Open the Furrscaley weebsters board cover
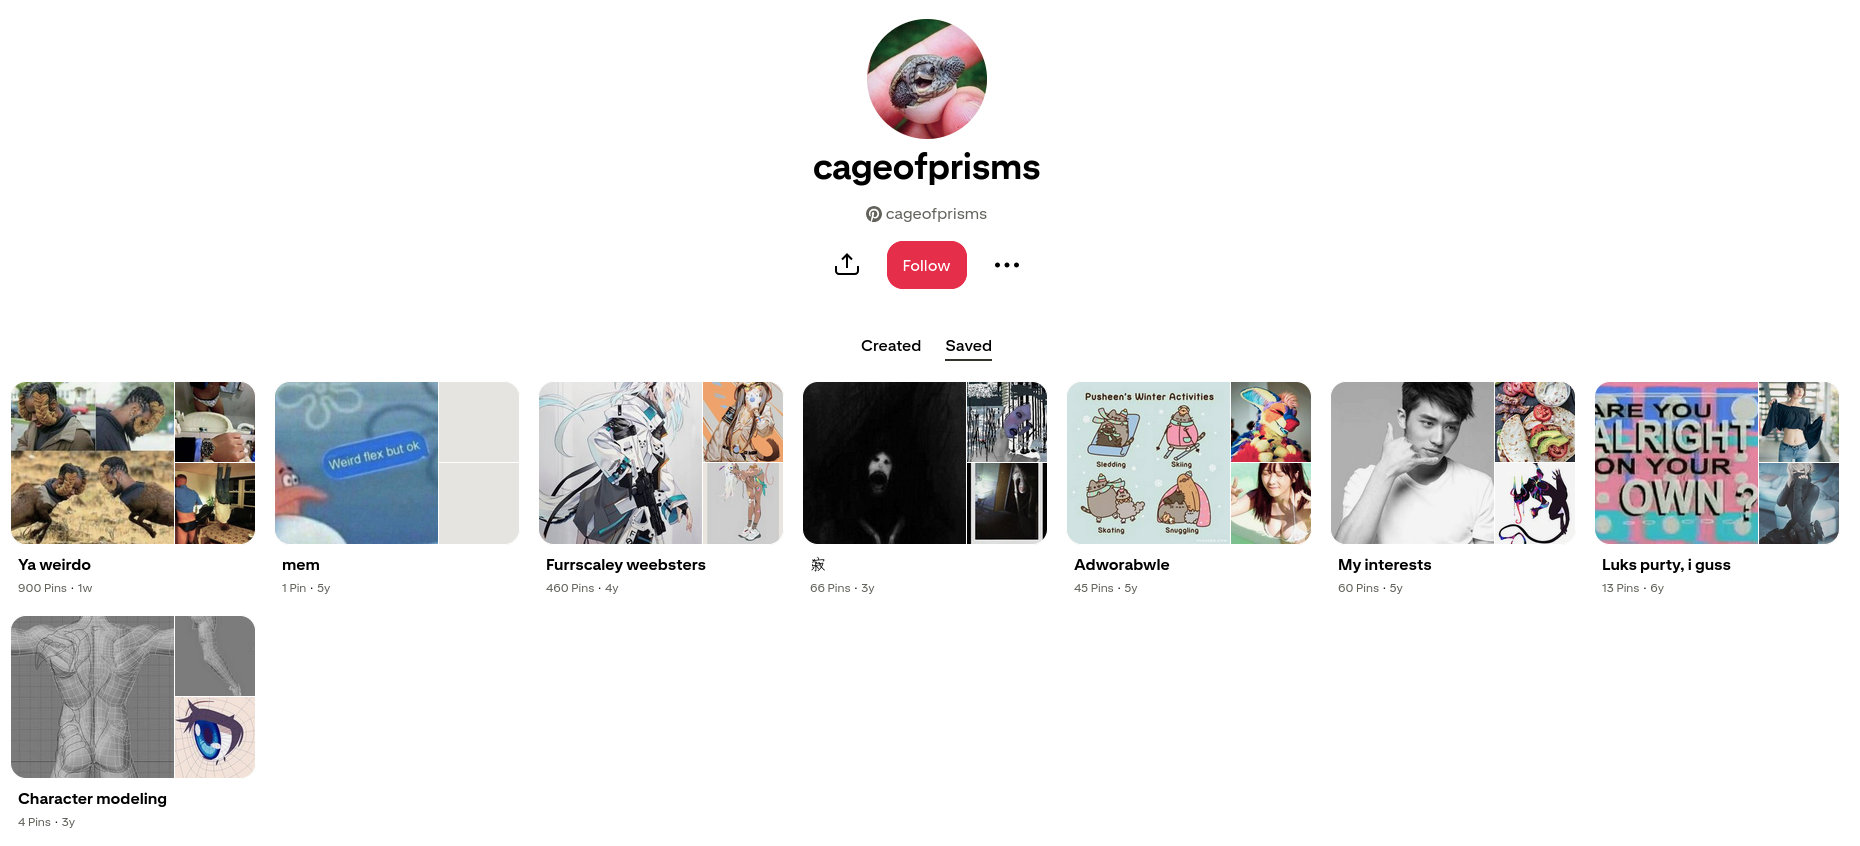The image size is (1860, 846). [661, 463]
